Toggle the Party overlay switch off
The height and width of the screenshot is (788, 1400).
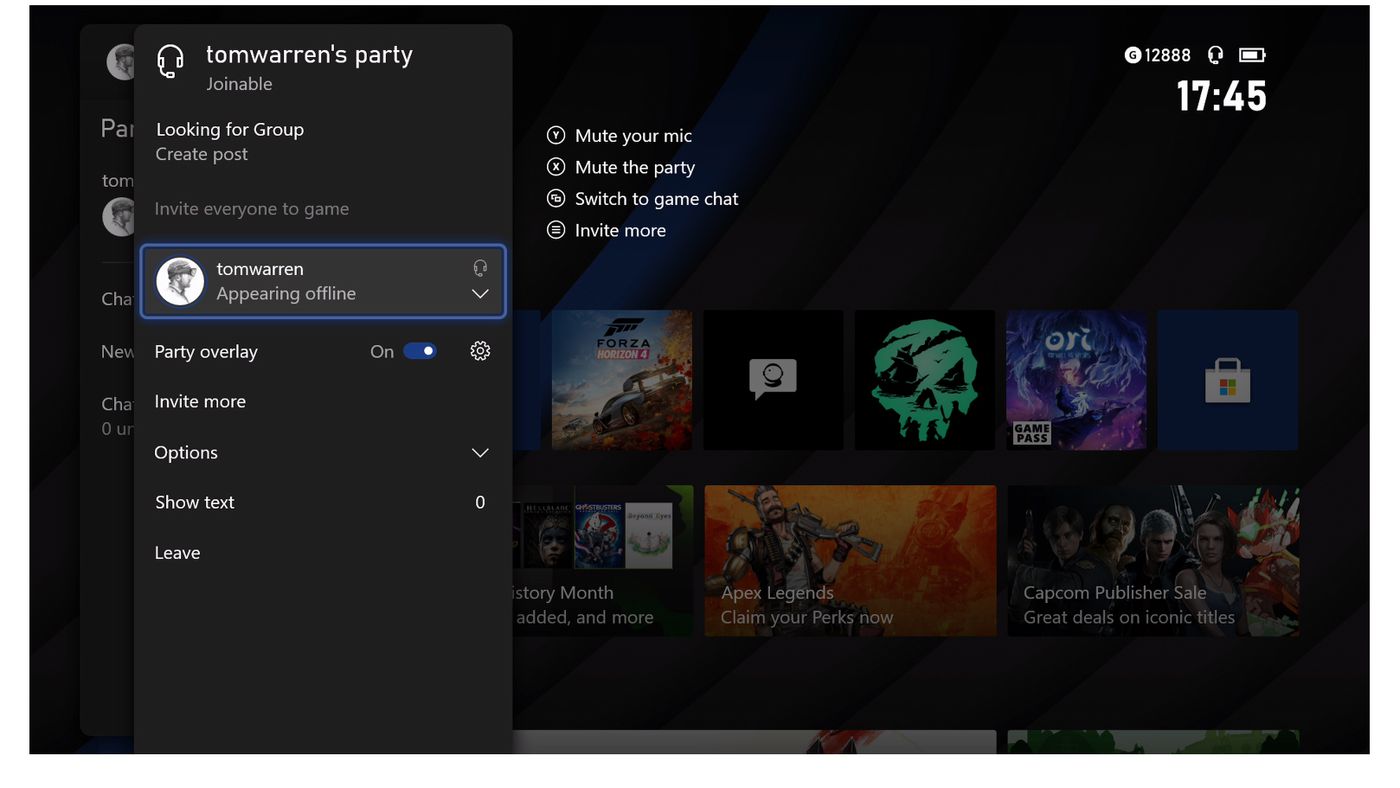(420, 351)
